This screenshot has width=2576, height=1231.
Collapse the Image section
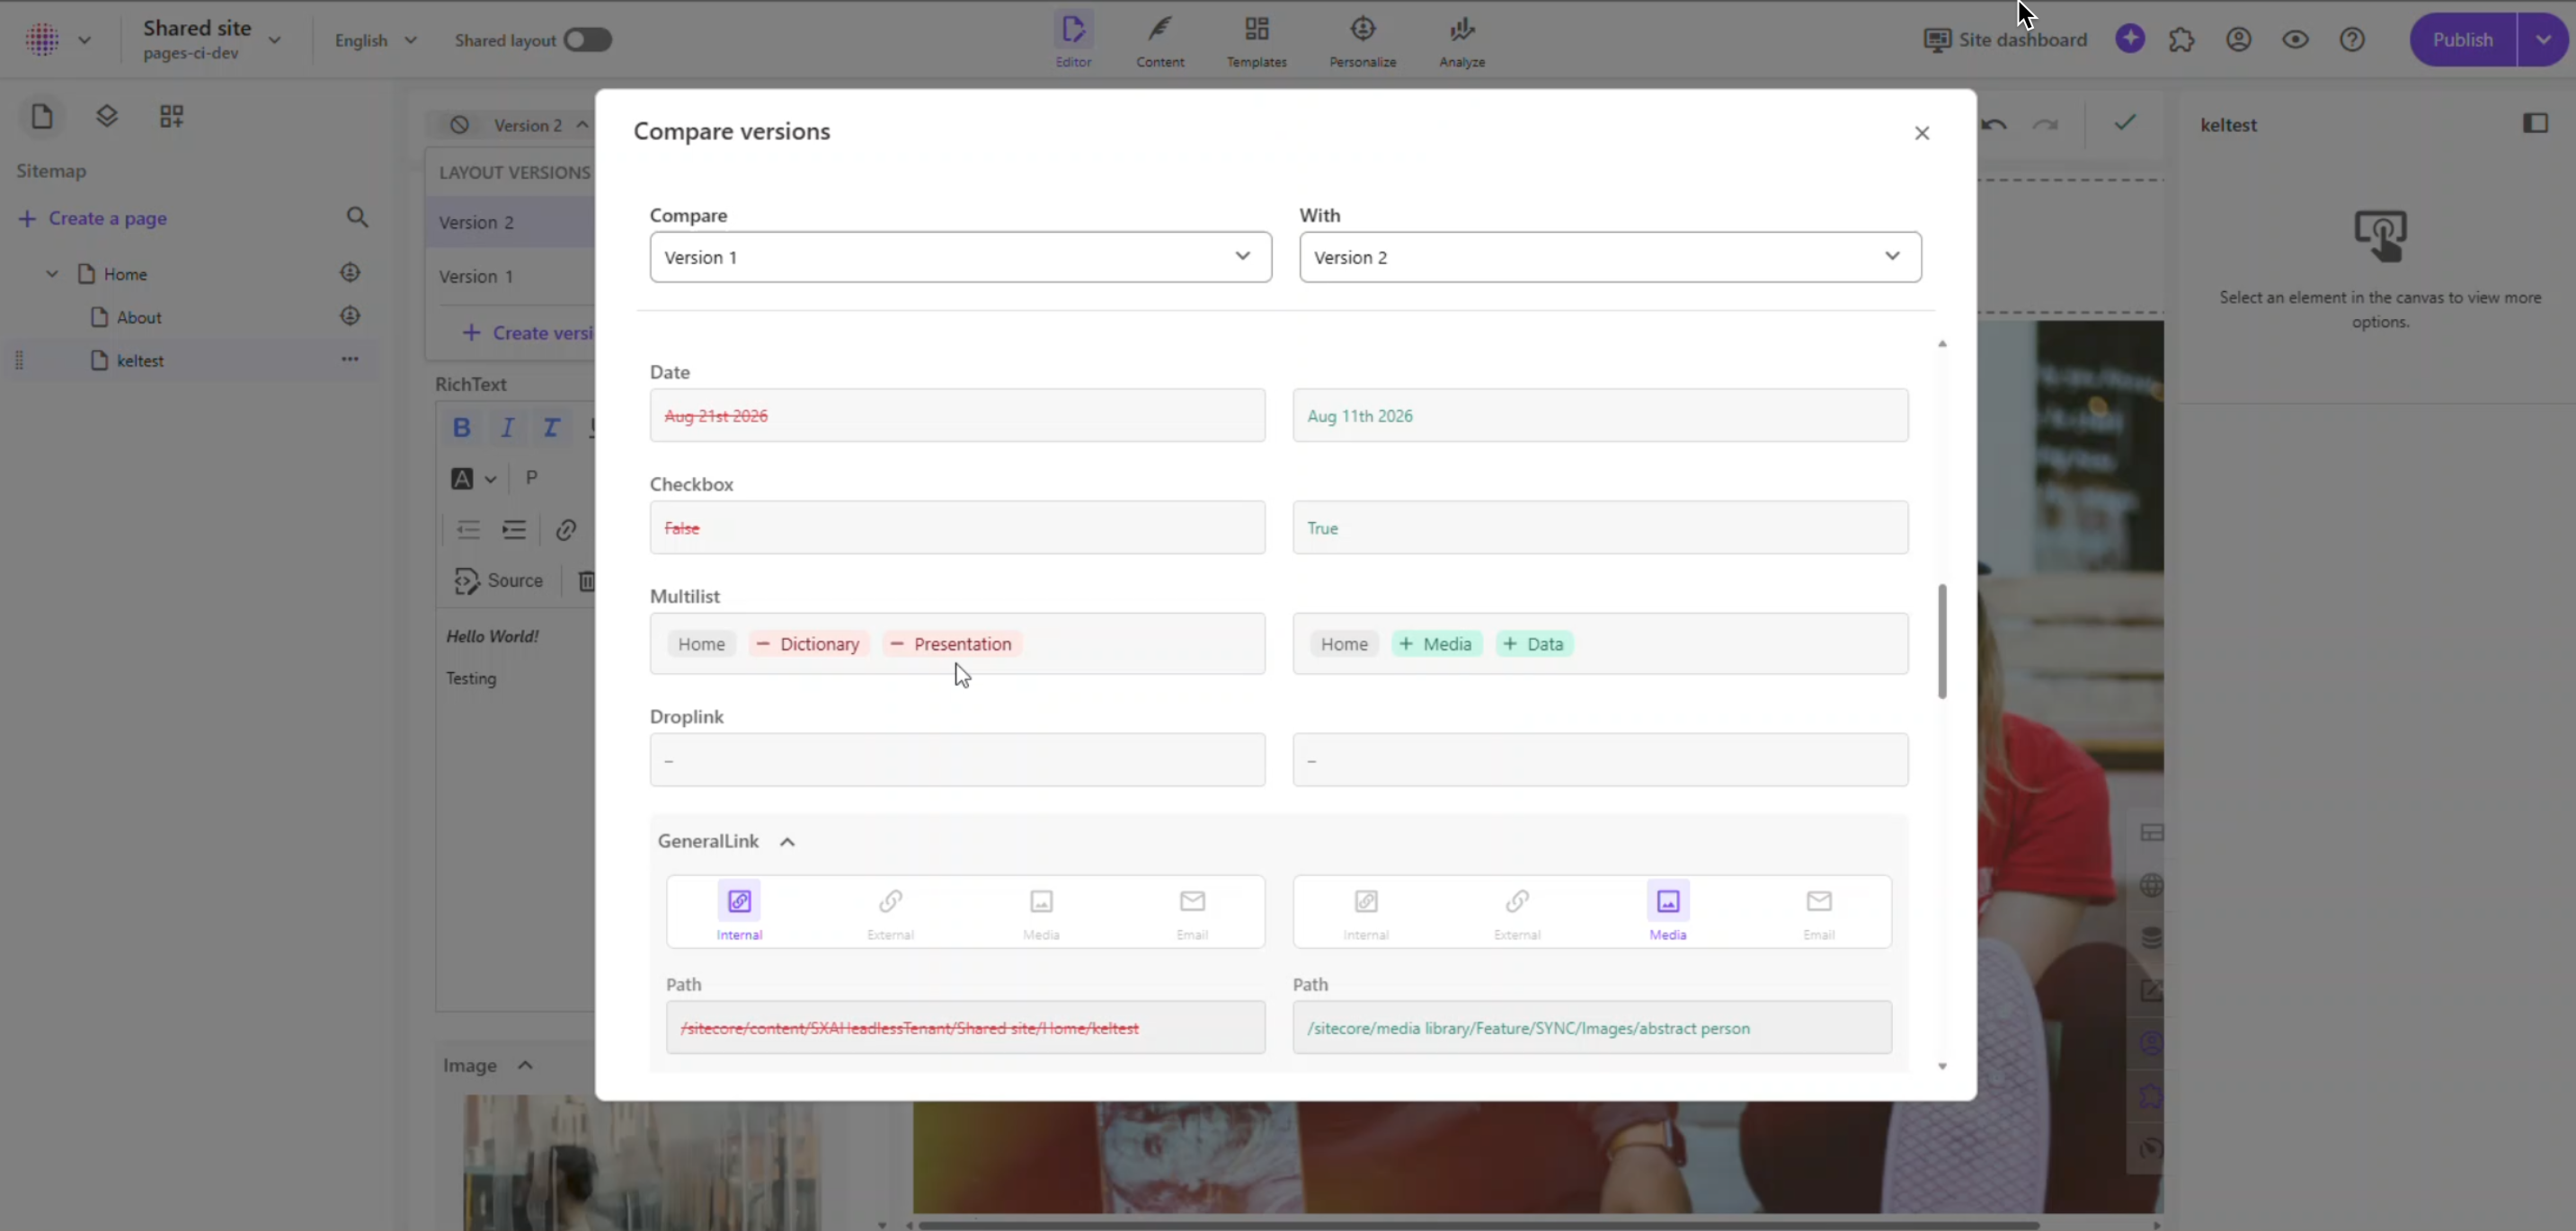525,1066
